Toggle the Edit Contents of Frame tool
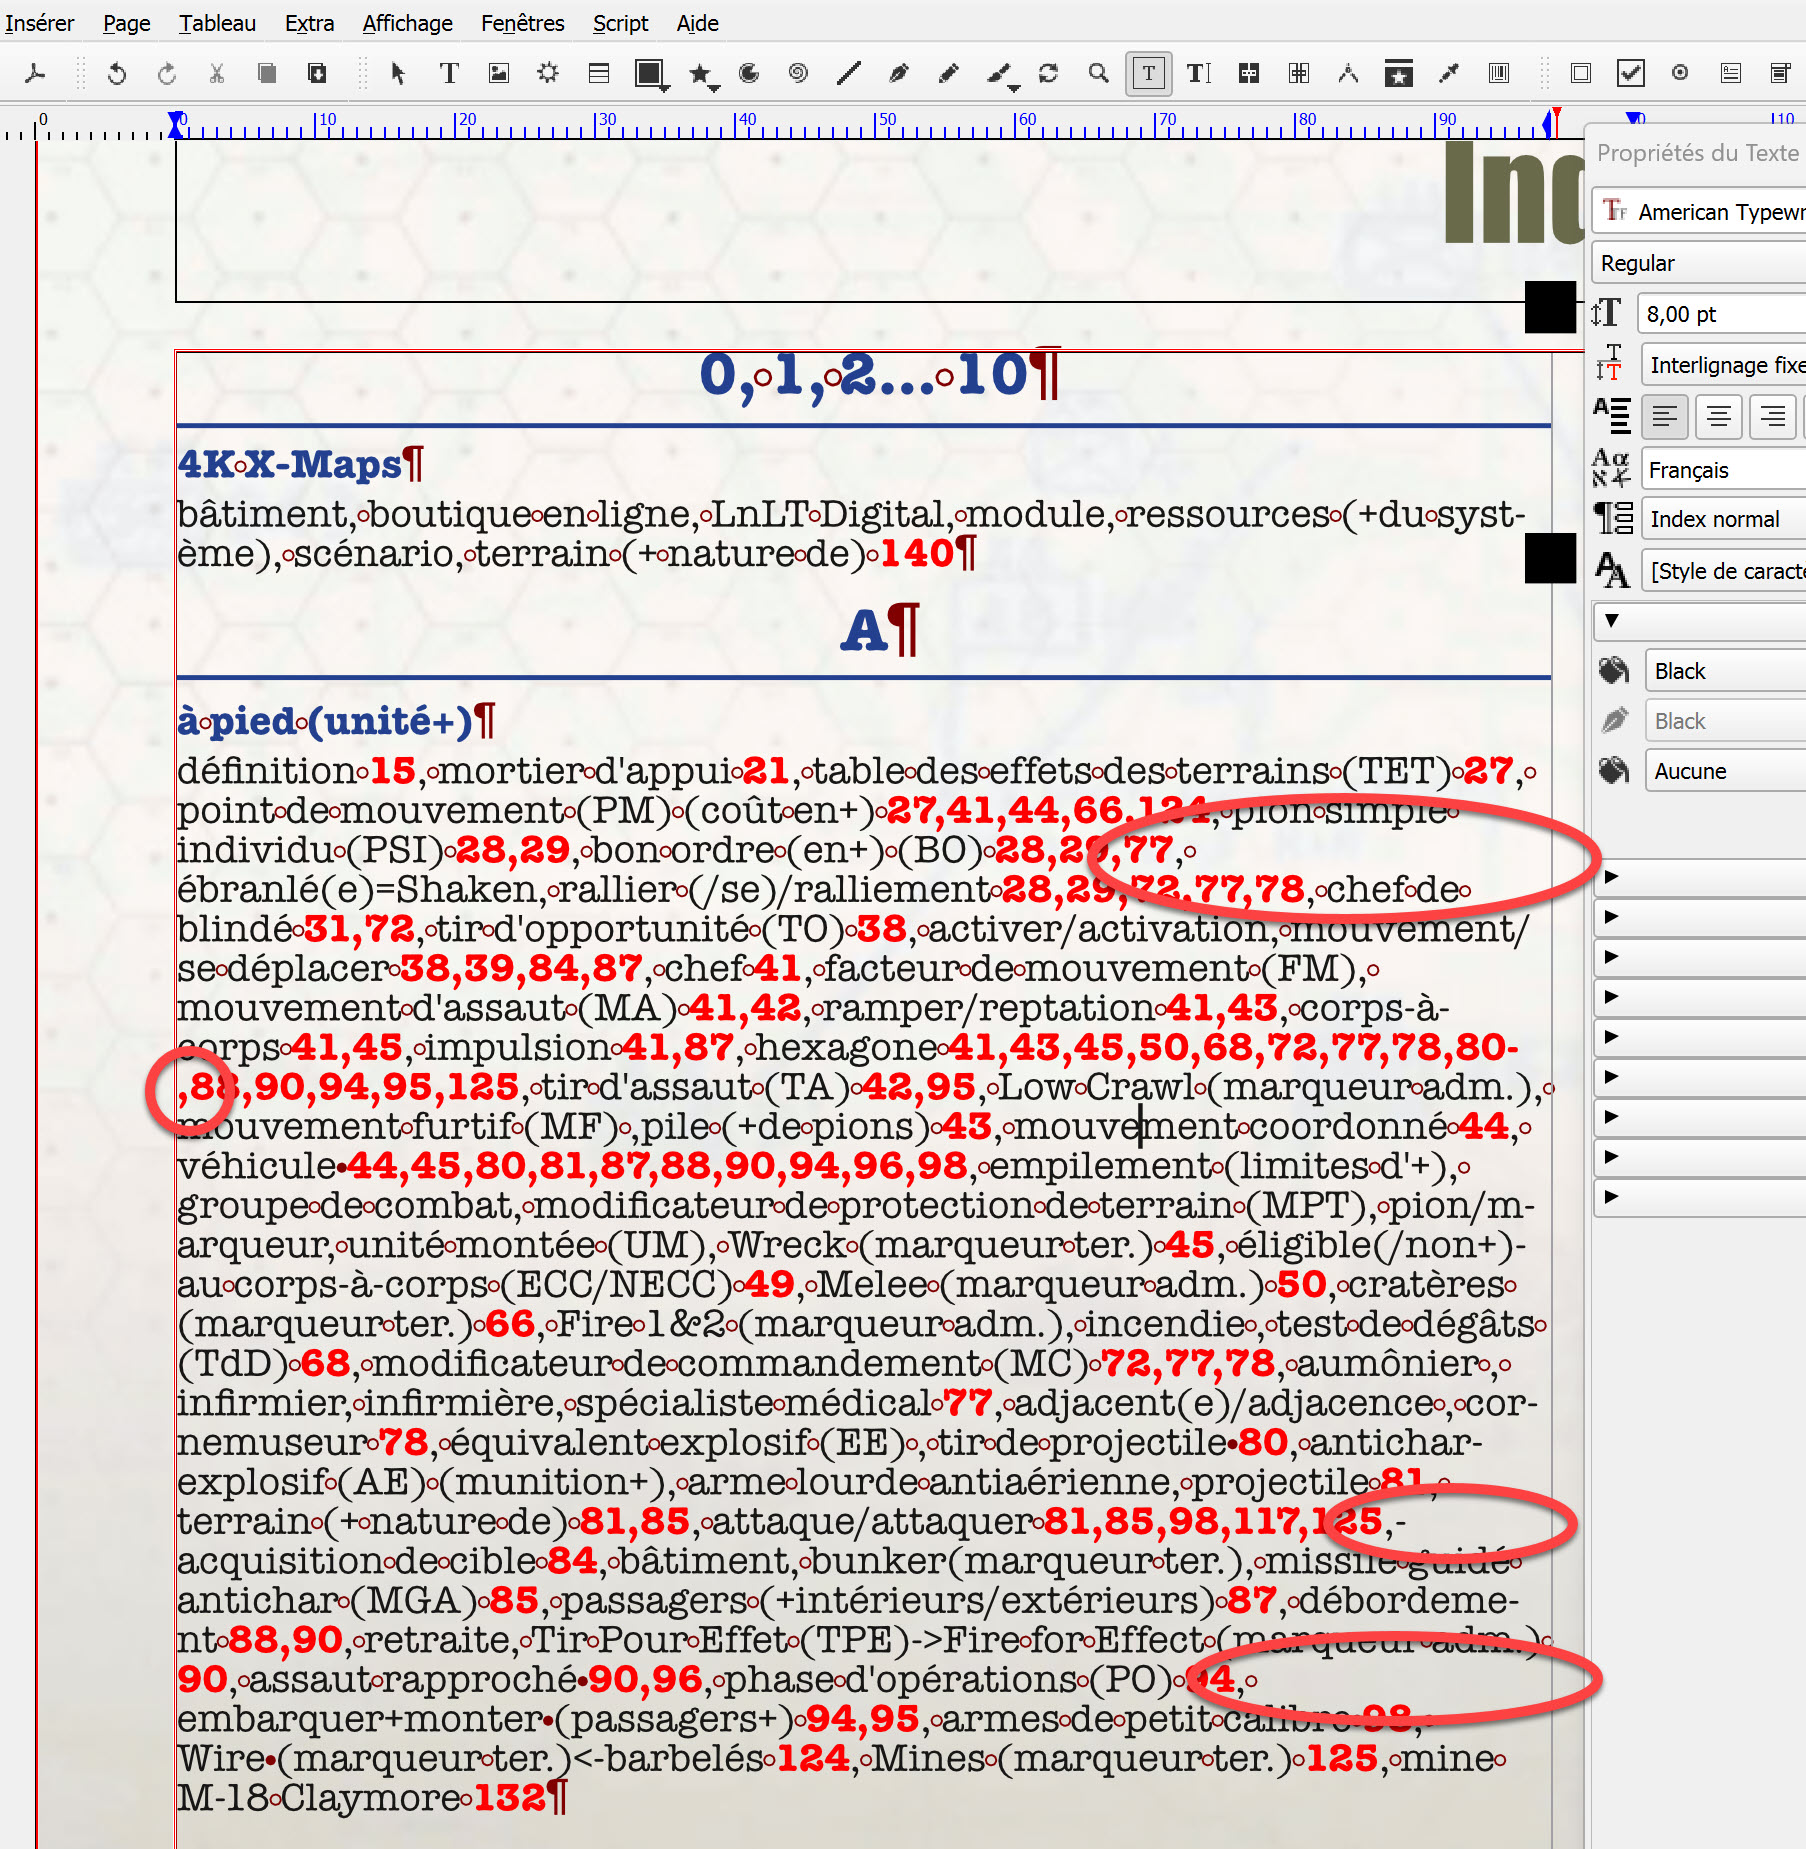Image resolution: width=1806 pixels, height=1849 pixels. pyautogui.click(x=1148, y=73)
